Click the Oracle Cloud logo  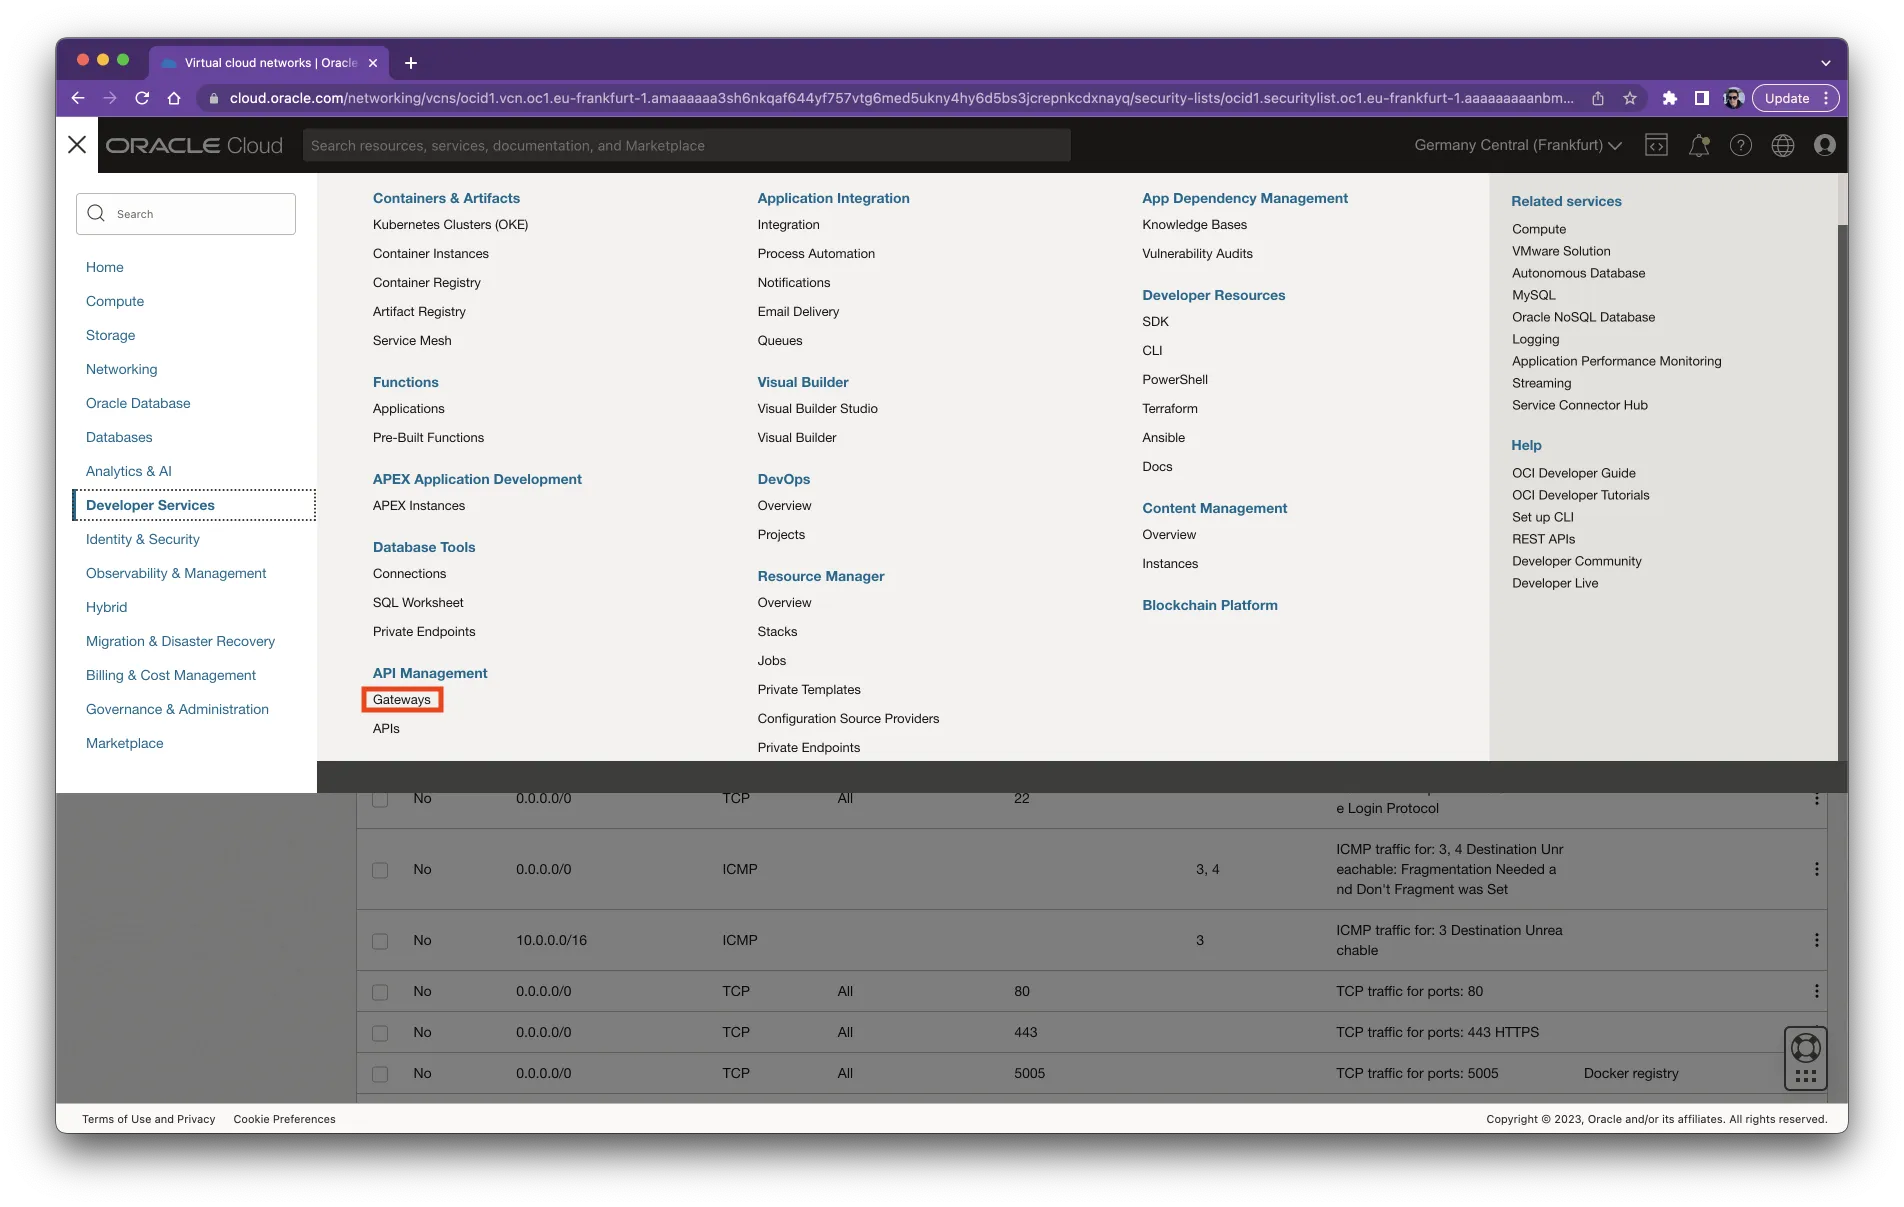tap(195, 145)
